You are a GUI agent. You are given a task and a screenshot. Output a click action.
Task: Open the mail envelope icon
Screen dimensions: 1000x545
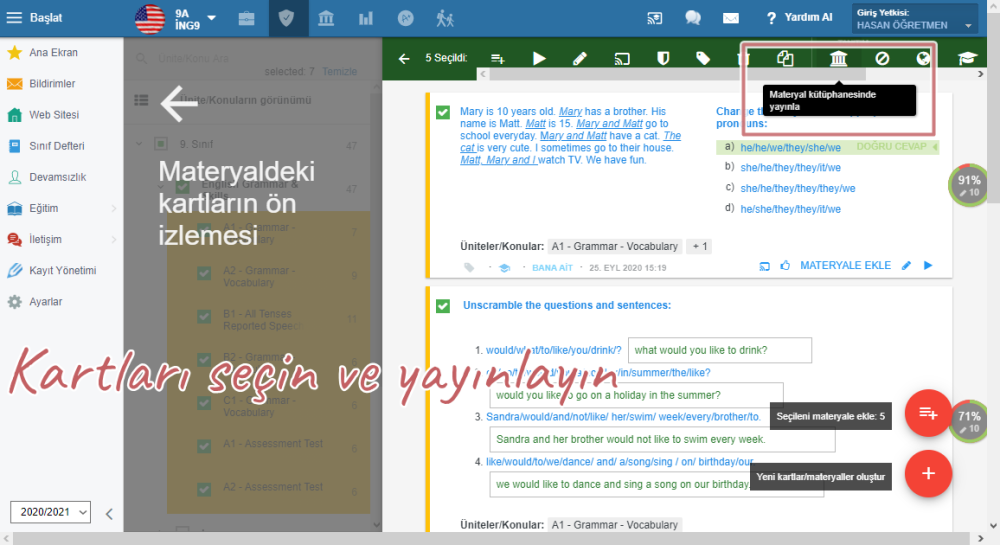[731, 18]
